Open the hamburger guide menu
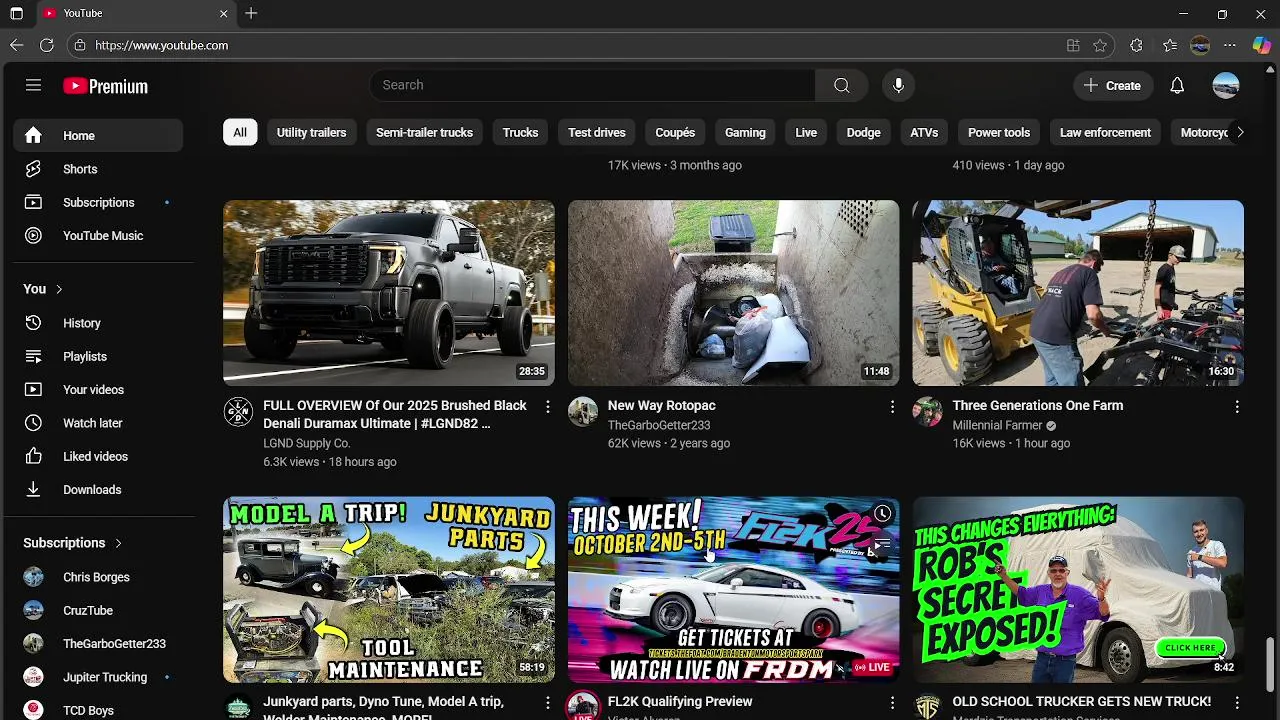The width and height of the screenshot is (1280, 720). [33, 85]
